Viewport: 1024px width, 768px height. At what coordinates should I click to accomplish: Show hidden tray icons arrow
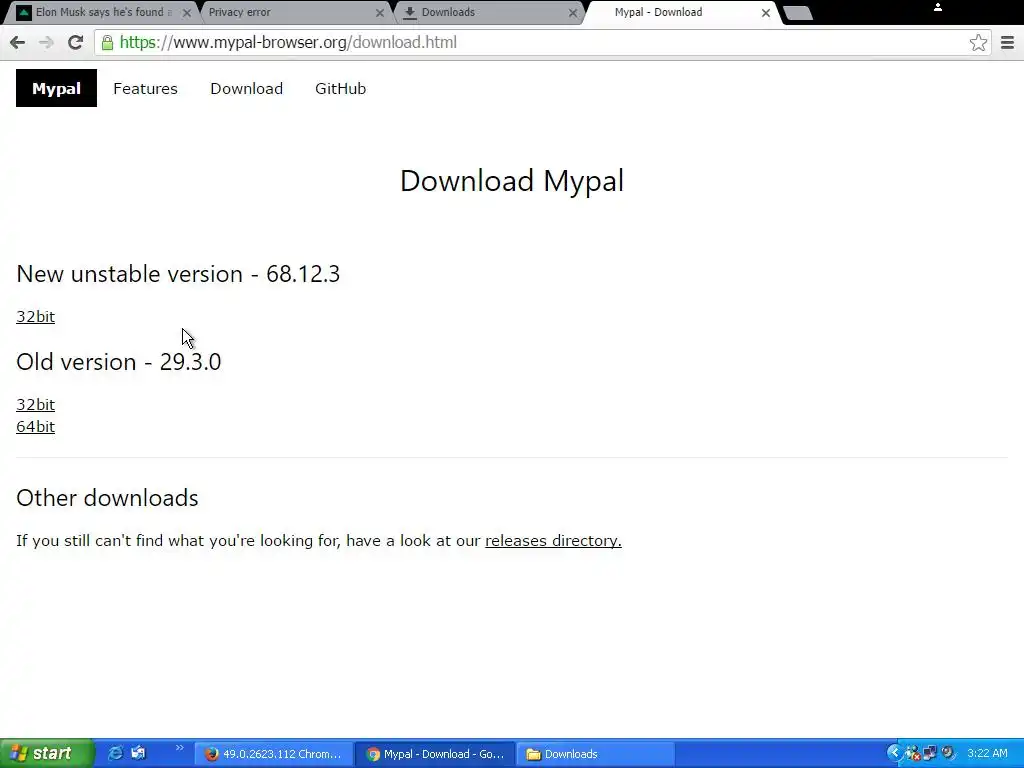point(894,753)
